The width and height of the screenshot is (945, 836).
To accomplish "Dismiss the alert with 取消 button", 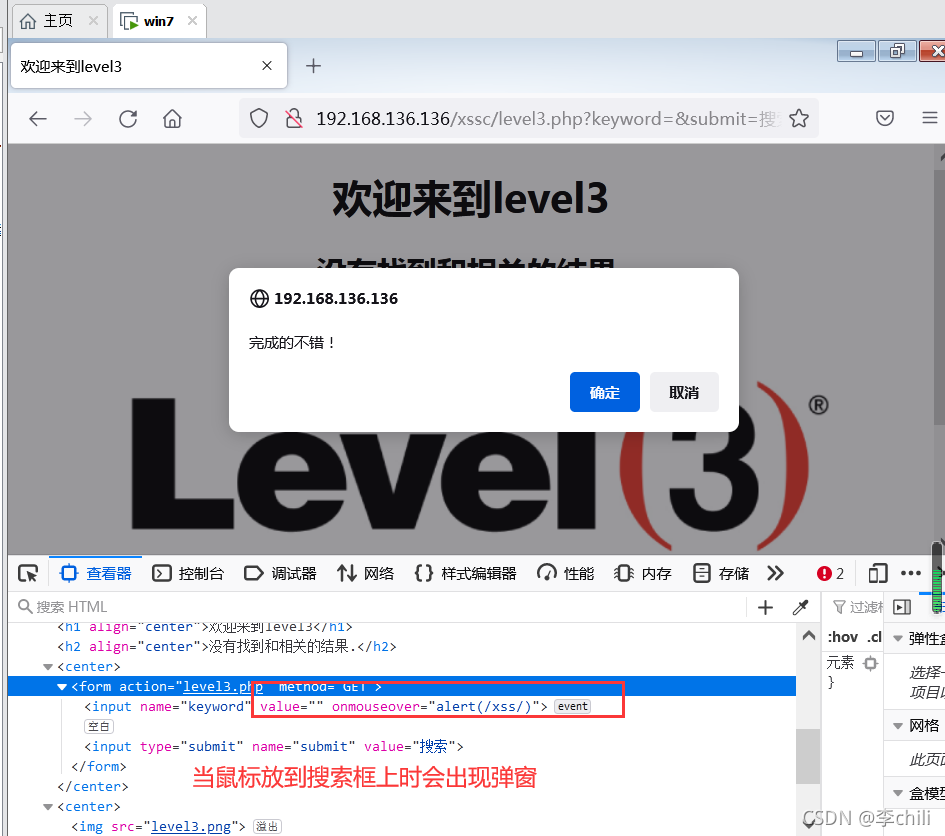I will pos(684,392).
